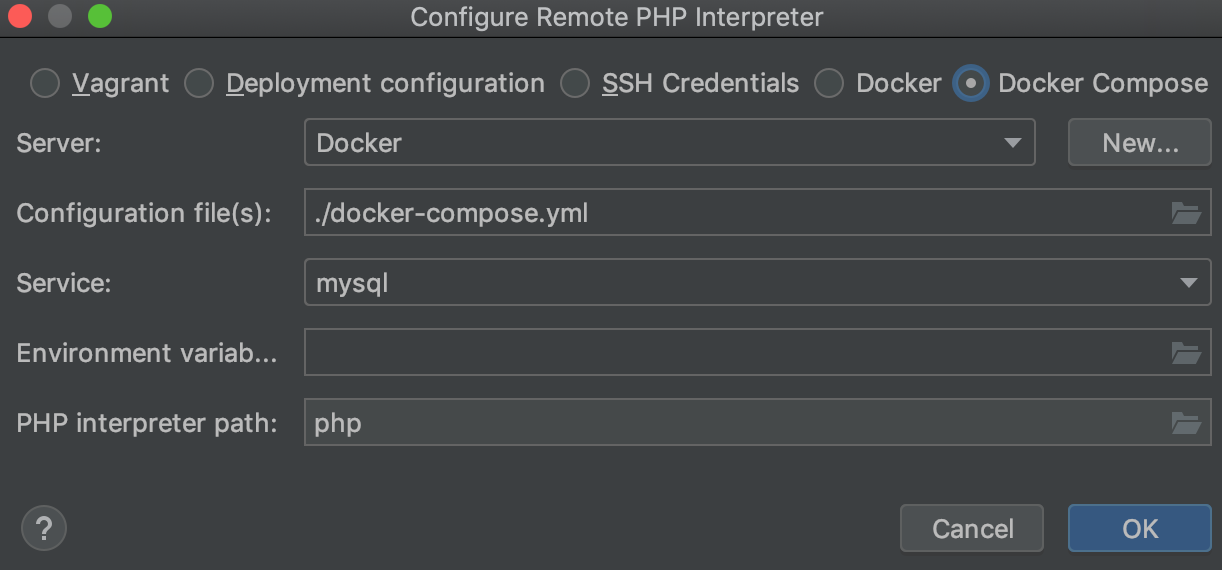This screenshot has width=1222, height=570.
Task: Open the Service dropdown showing mysql
Action: pos(757,283)
